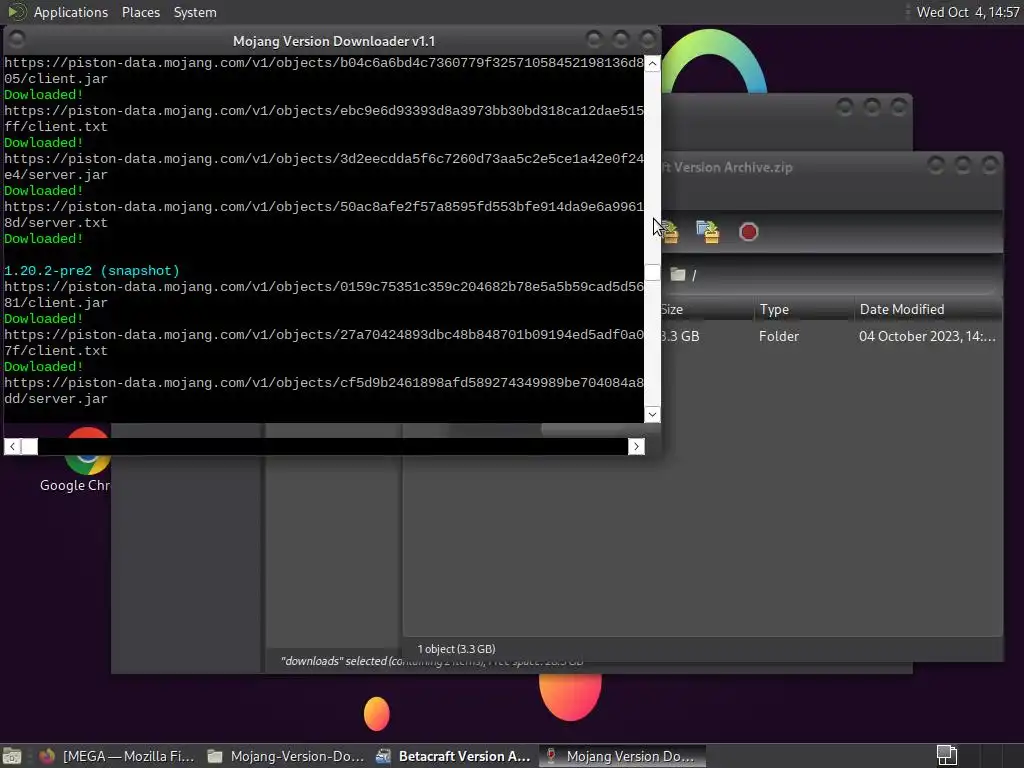The width and height of the screenshot is (1024, 768).
Task: Switch to Betacraft Version A... taskbar entry
Action: [x=454, y=756]
